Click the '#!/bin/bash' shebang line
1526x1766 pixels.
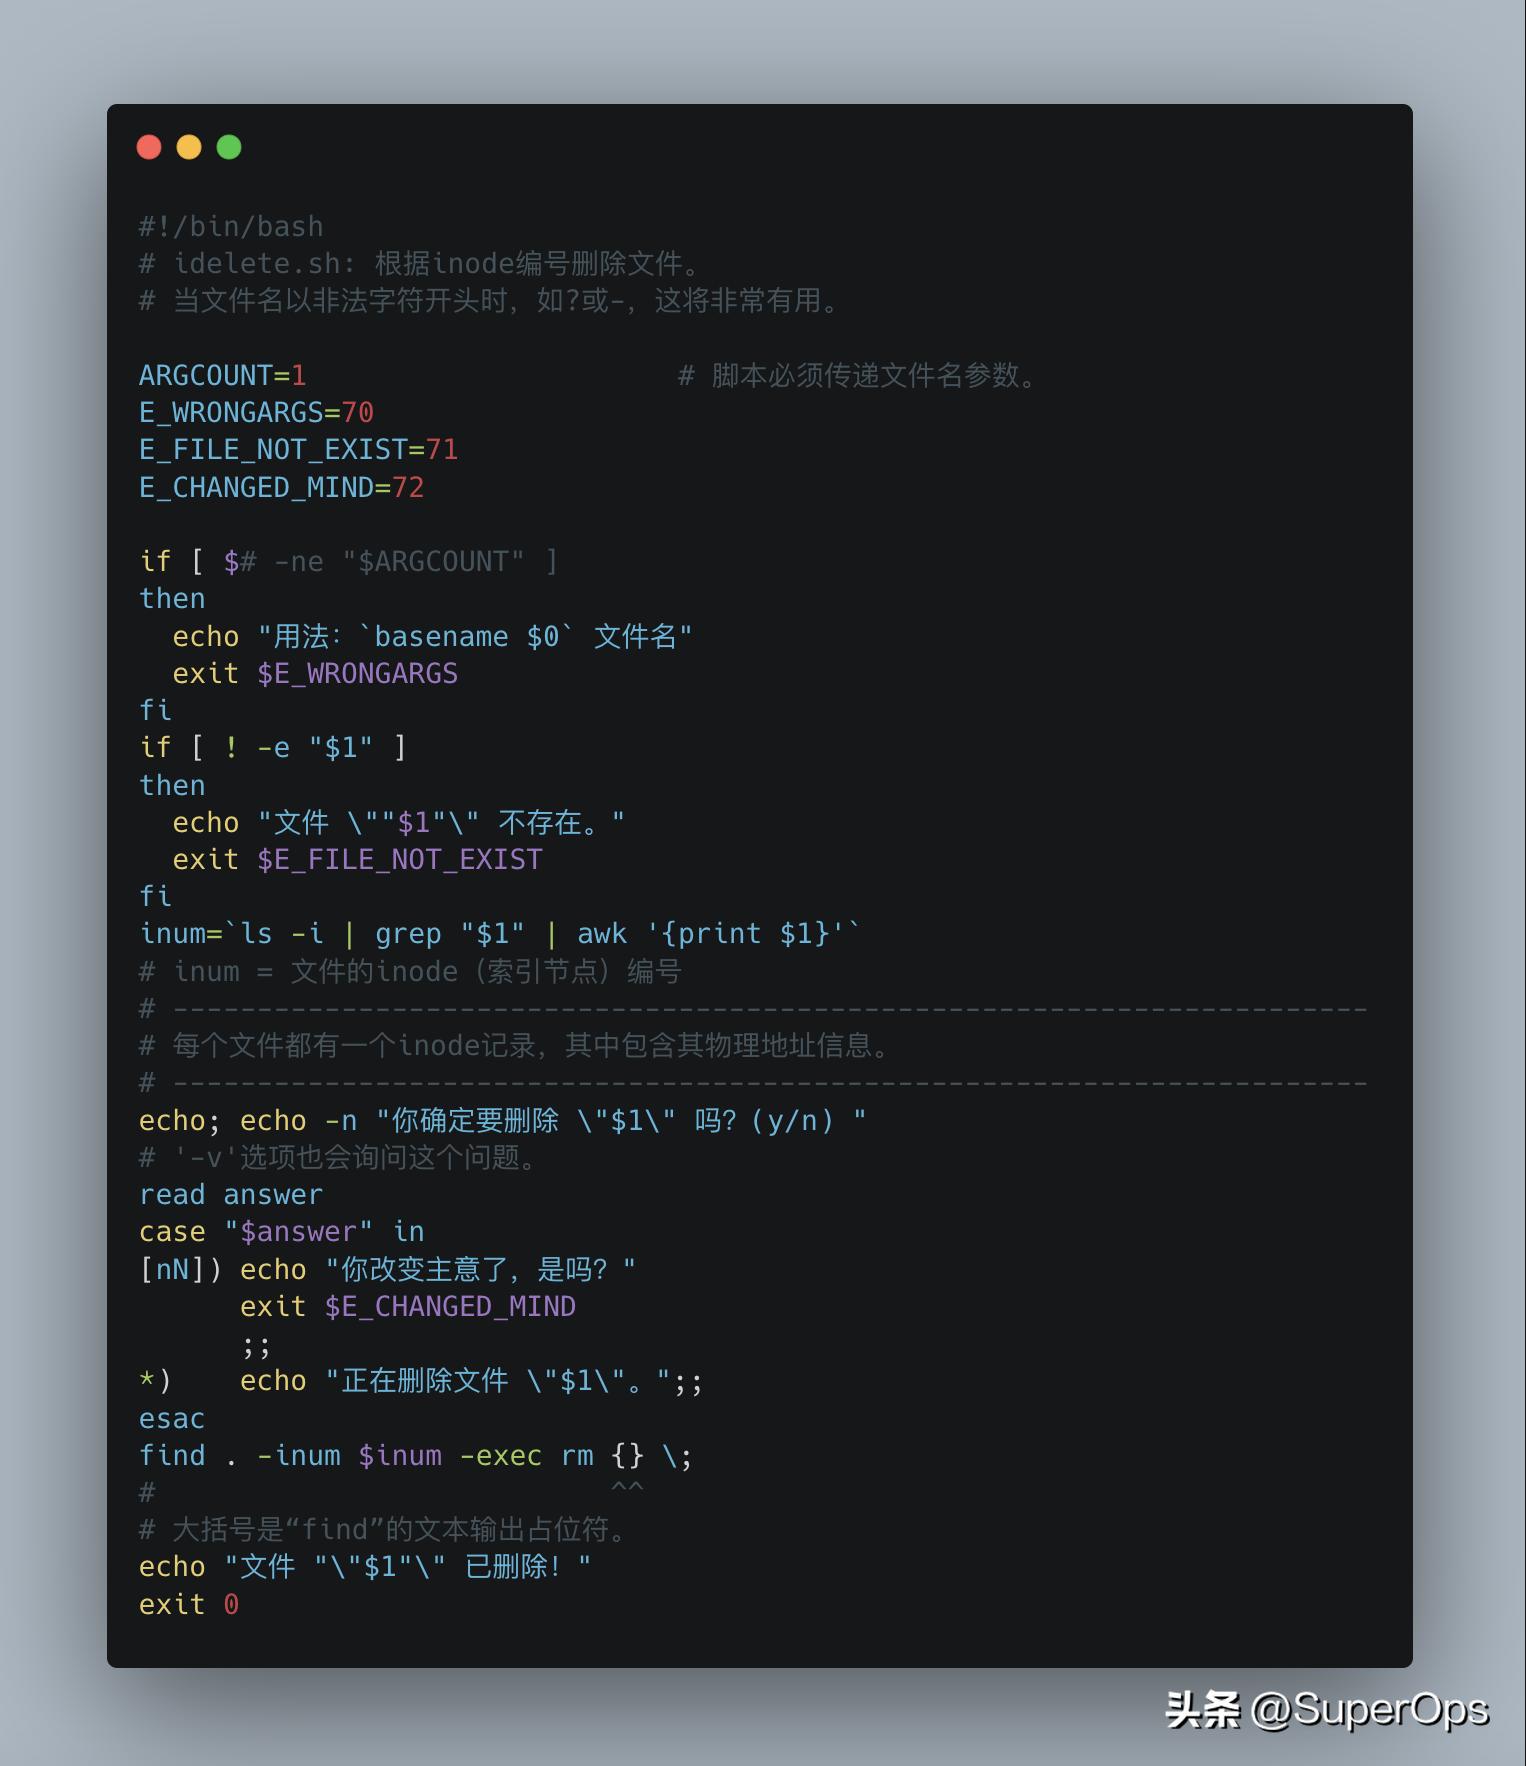click(x=231, y=227)
